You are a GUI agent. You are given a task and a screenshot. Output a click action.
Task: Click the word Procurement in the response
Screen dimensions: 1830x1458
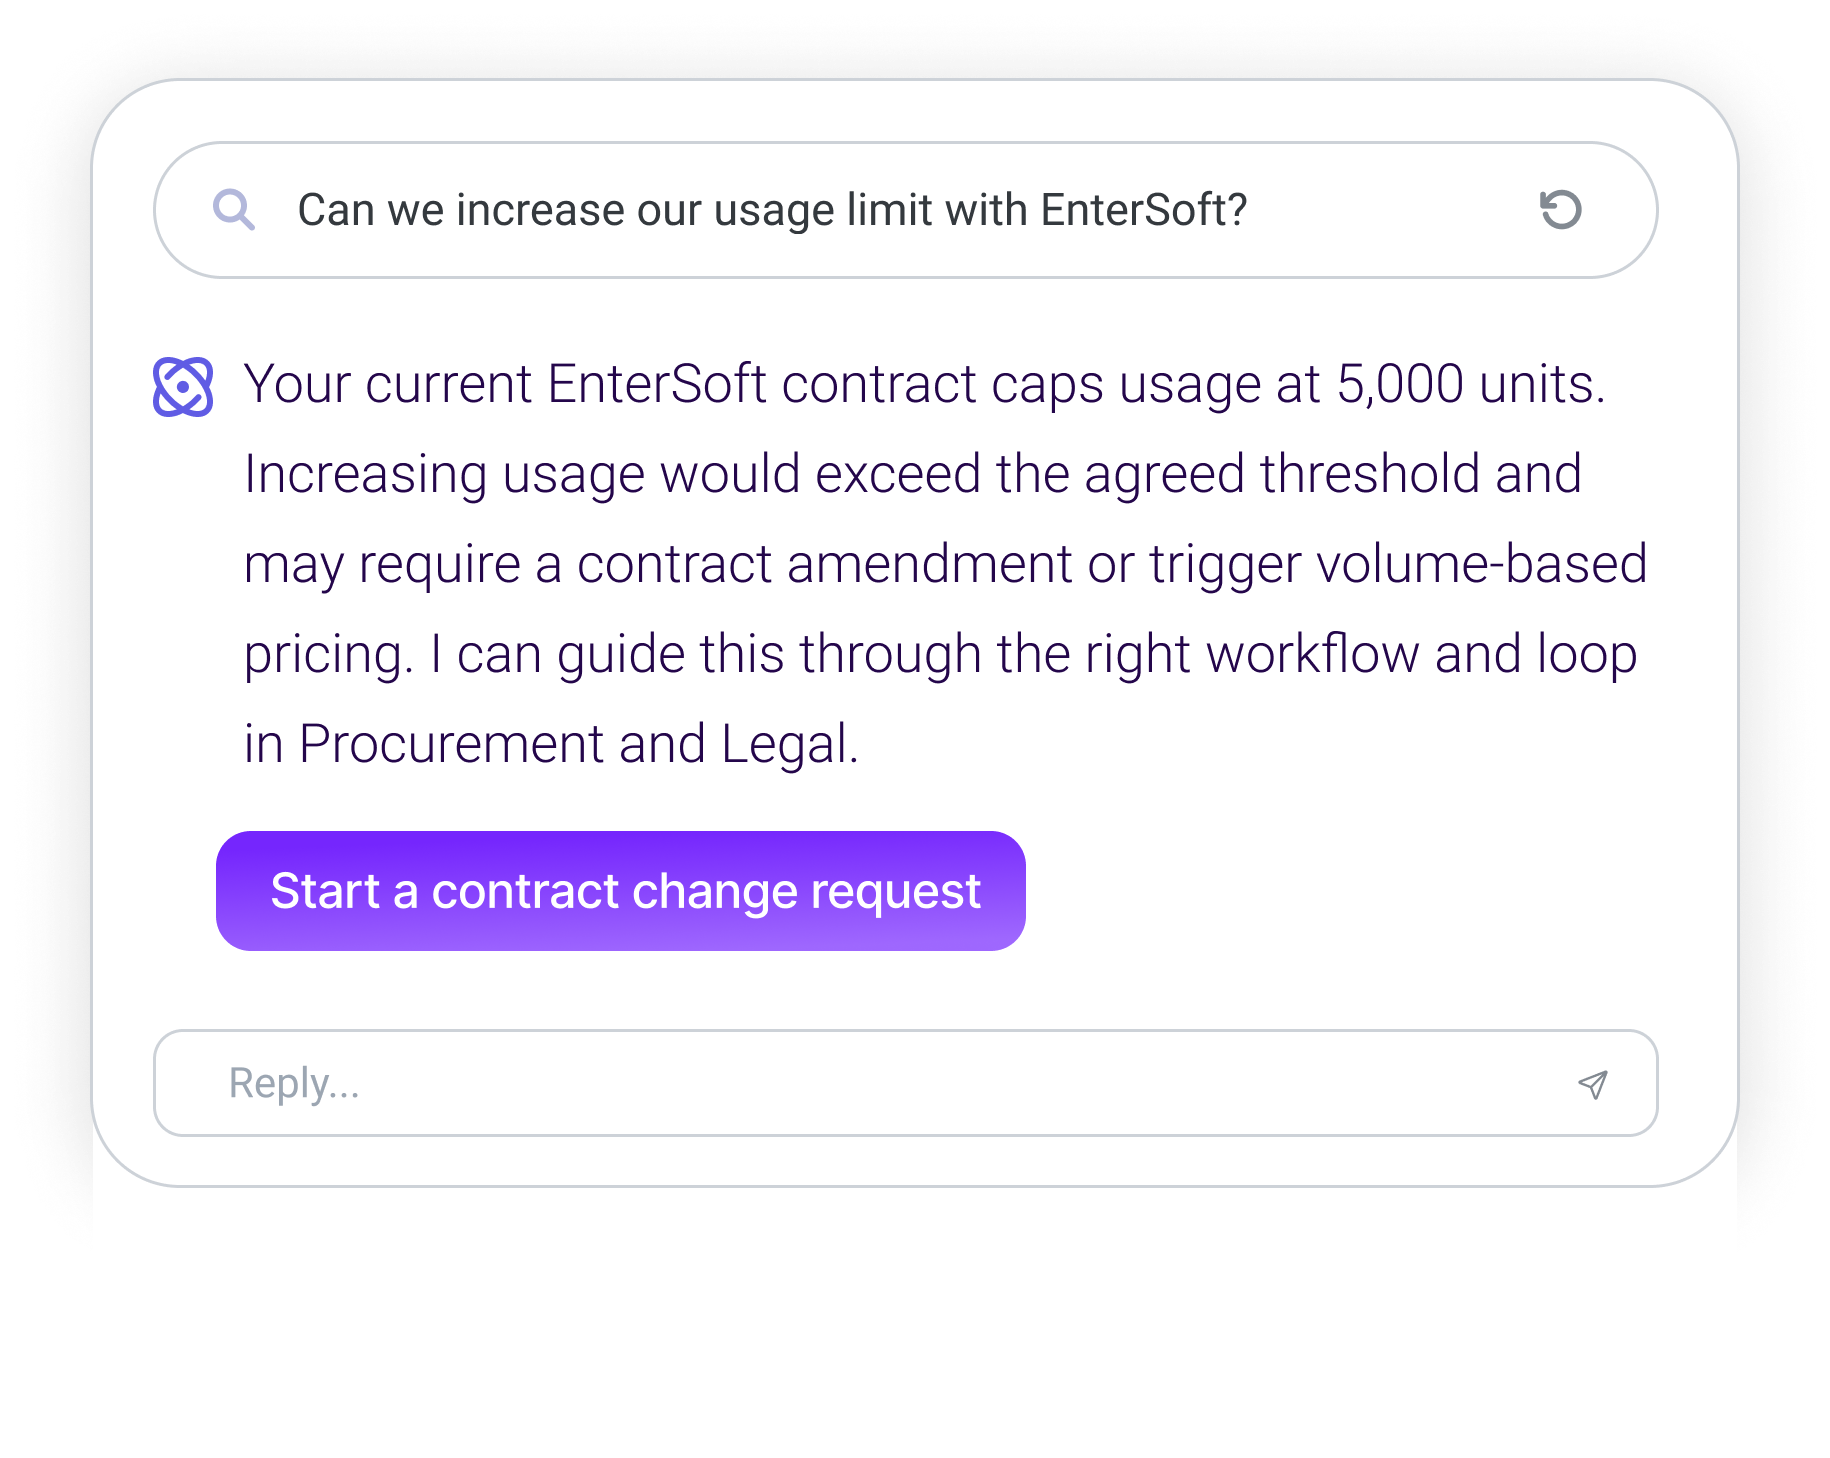point(450,742)
